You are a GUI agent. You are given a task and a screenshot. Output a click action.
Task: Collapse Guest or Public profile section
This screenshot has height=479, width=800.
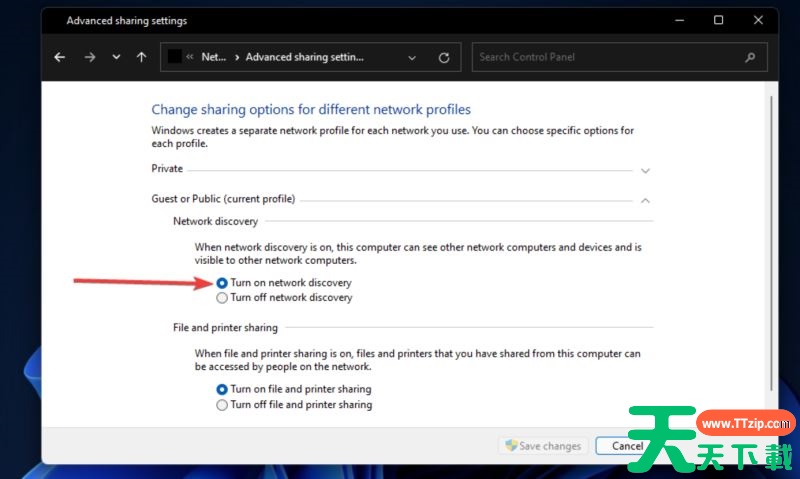pyautogui.click(x=645, y=200)
